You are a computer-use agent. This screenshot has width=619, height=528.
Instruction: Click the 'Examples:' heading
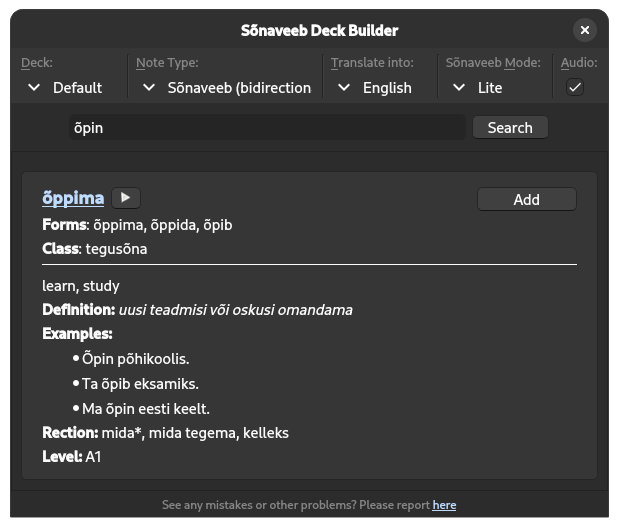tap(77, 334)
